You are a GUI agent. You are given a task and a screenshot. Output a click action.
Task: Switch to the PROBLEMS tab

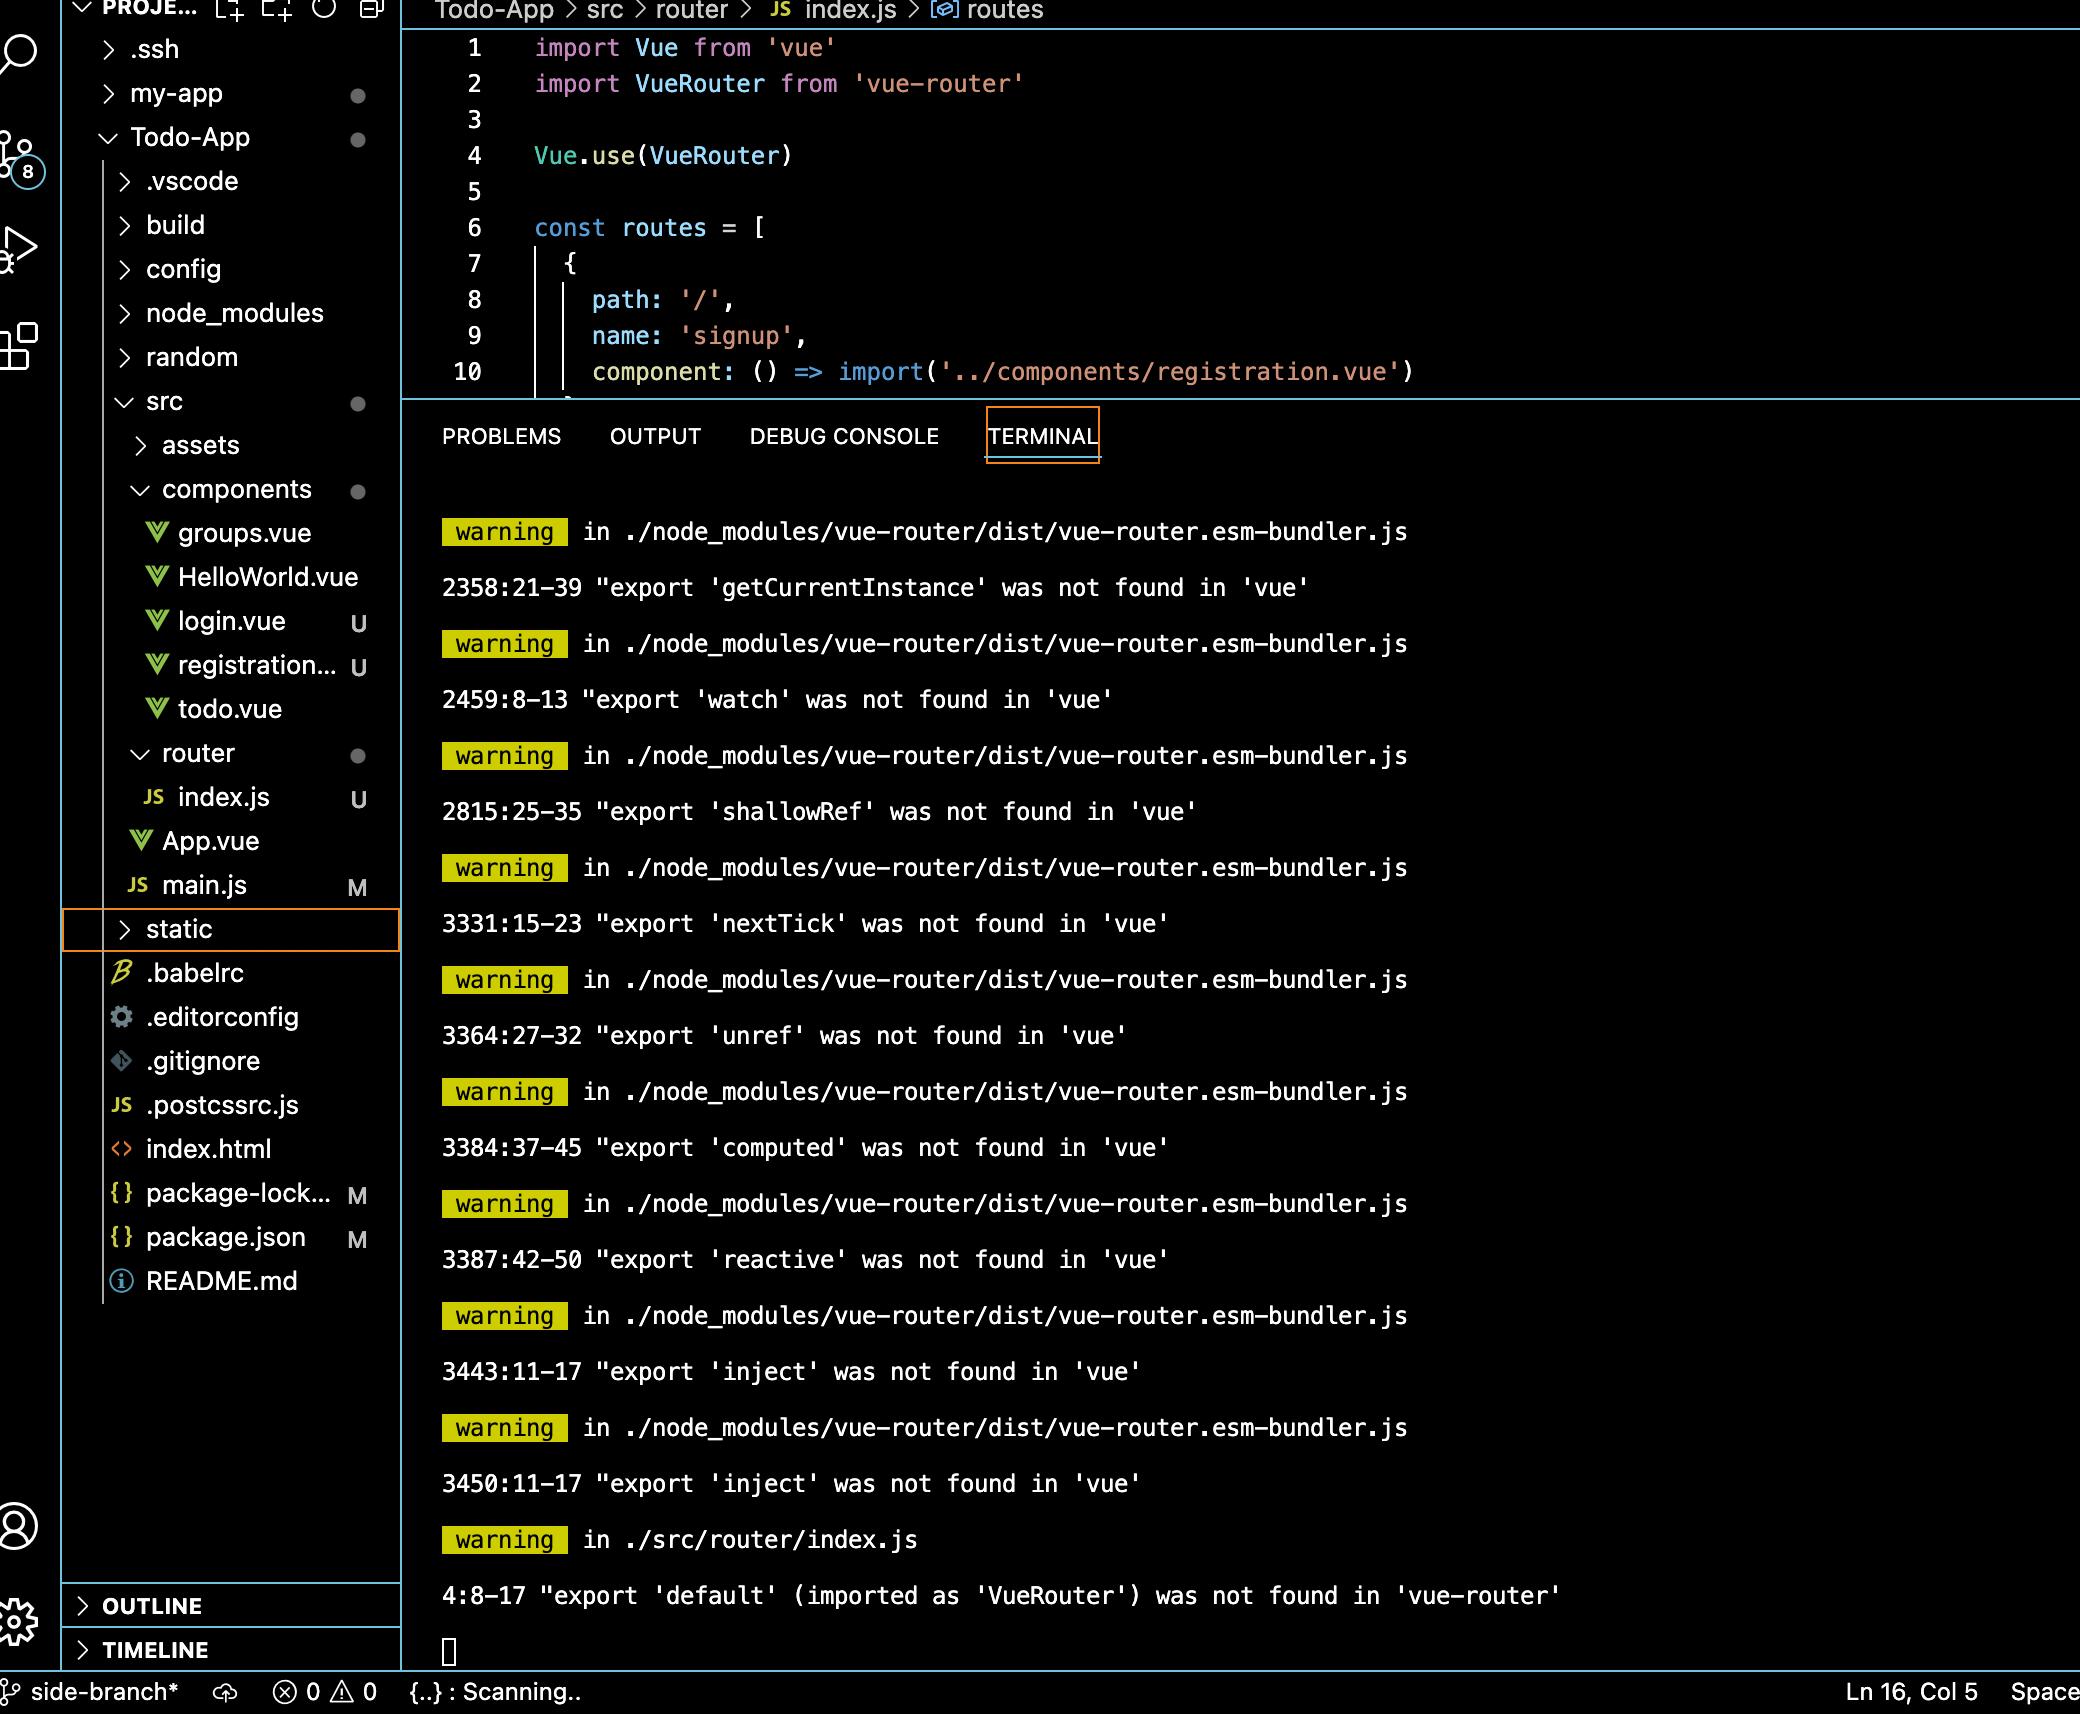(501, 436)
